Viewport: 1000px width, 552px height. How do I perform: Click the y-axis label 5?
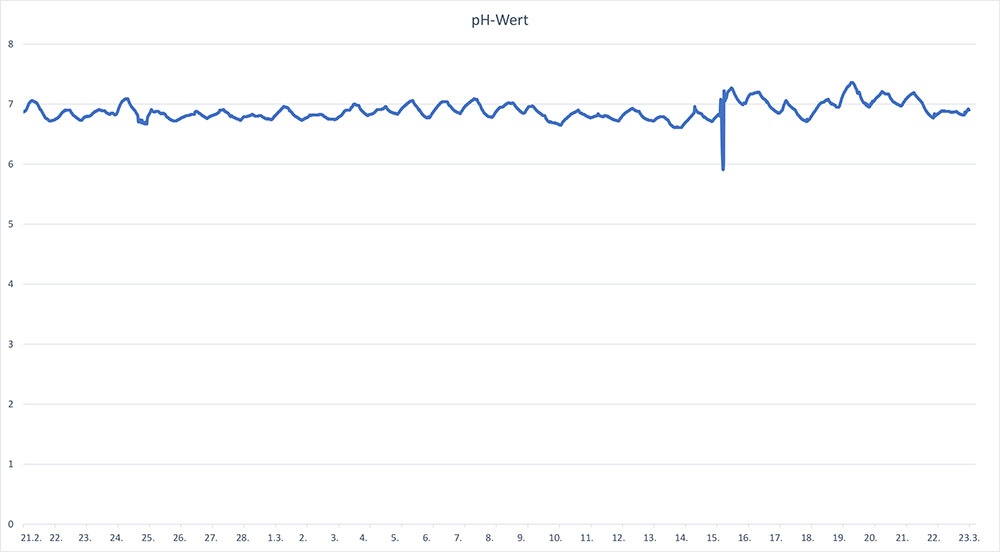point(10,224)
